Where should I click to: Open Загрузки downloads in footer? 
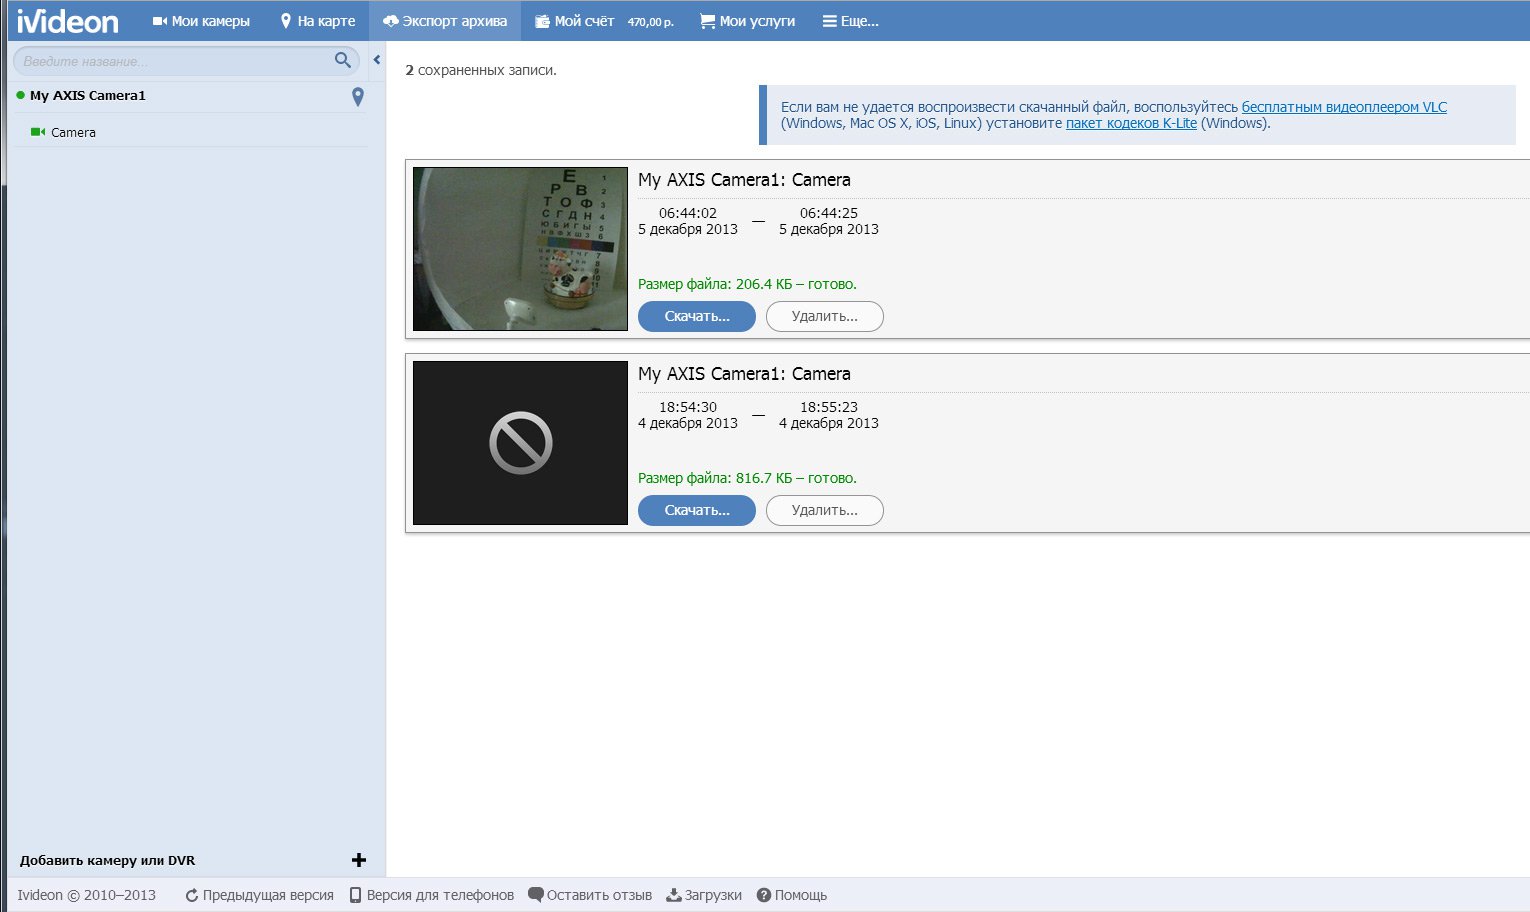(x=704, y=895)
